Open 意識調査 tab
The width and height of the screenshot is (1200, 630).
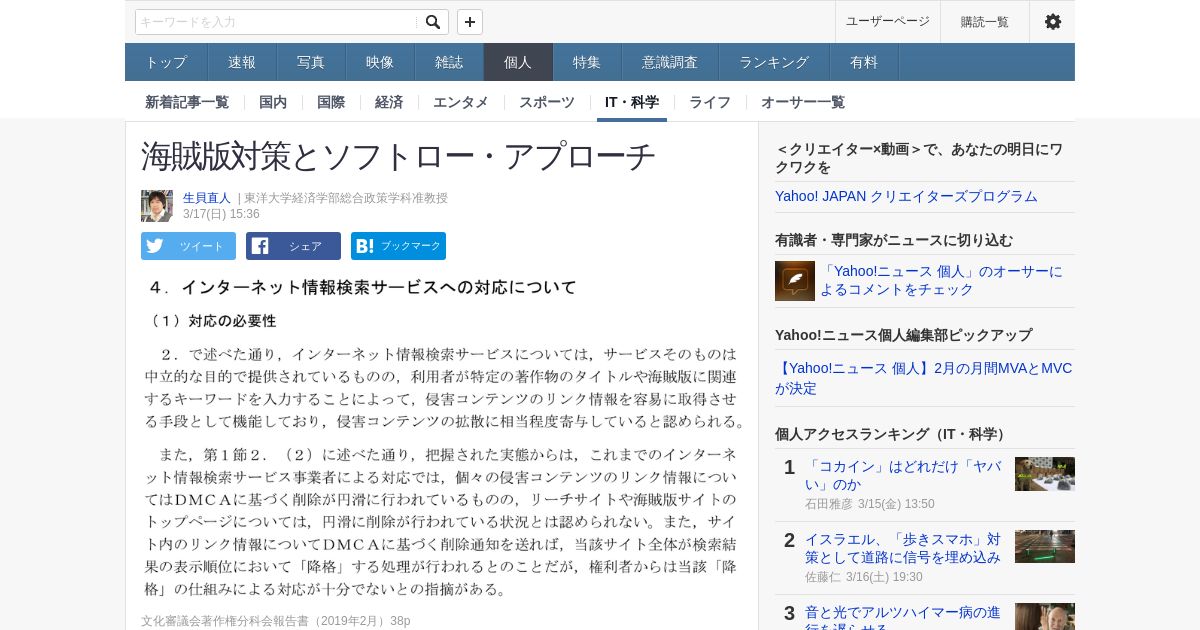(670, 62)
